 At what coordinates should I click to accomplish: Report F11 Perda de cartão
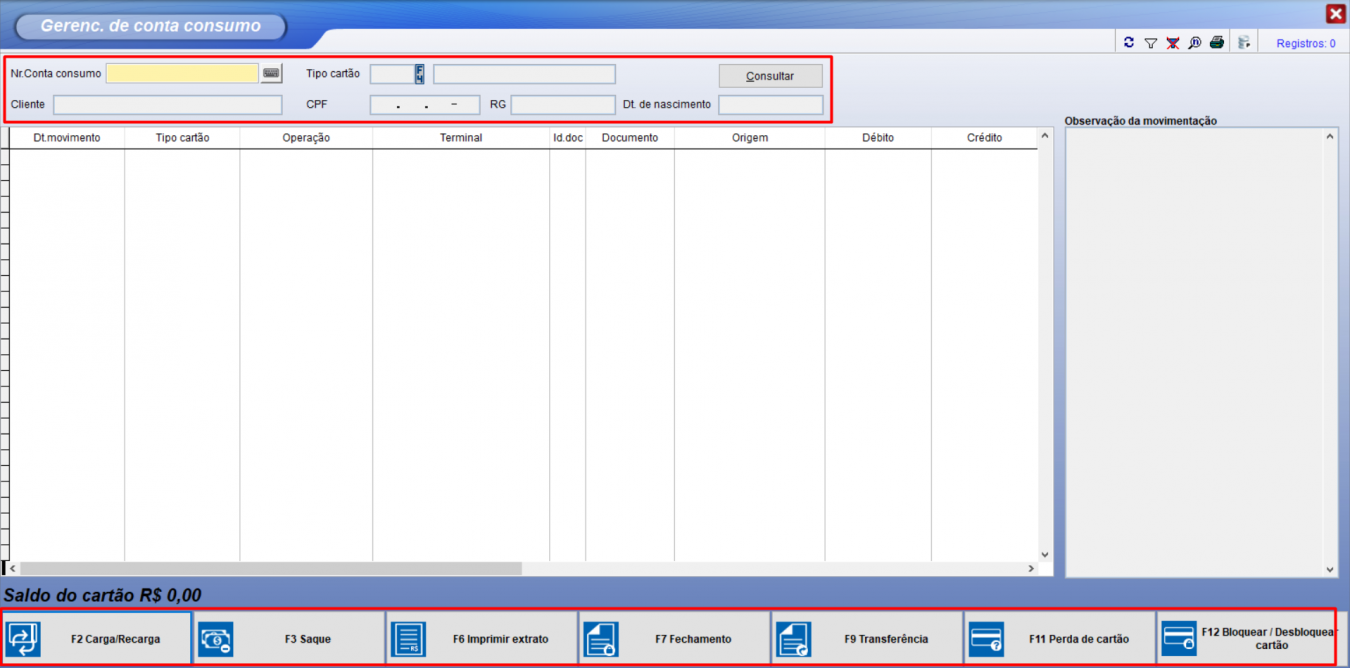point(1060,639)
